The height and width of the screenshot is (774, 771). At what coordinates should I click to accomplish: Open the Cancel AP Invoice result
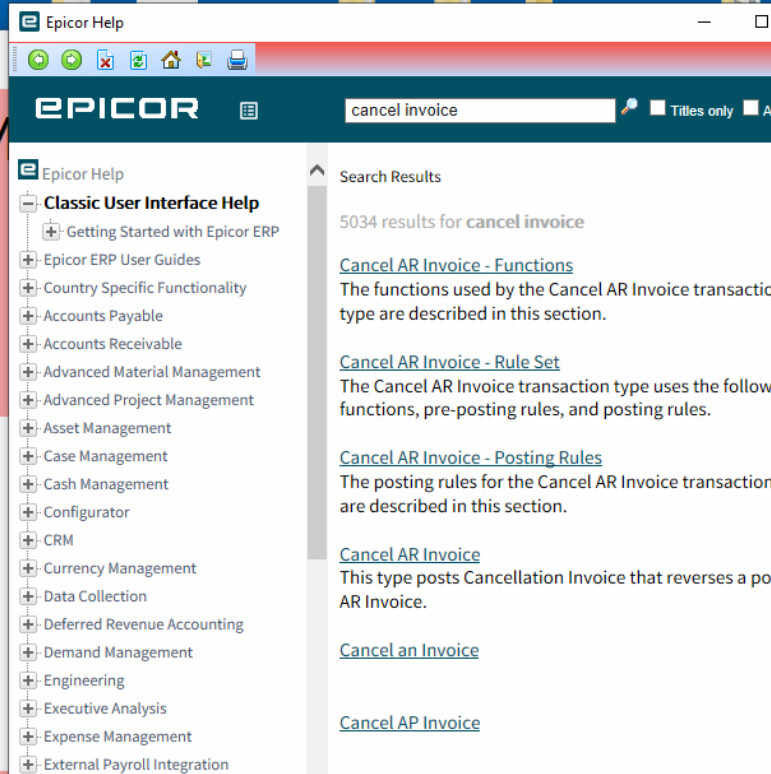(410, 723)
